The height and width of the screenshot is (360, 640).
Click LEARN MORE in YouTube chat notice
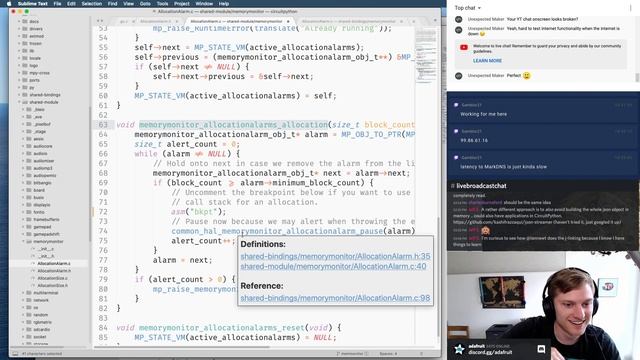point(487,61)
